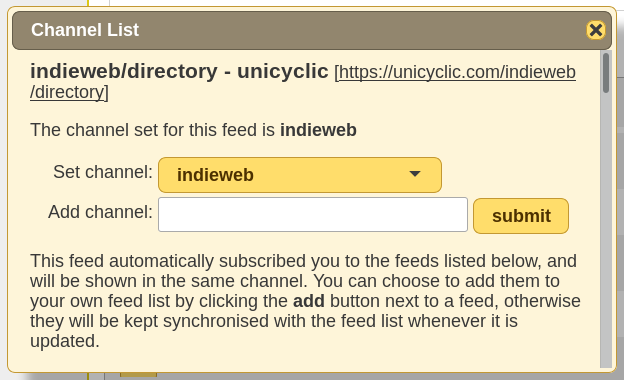
Task: Click the "/directory]" wrapped part of the link
Action: [69, 92]
